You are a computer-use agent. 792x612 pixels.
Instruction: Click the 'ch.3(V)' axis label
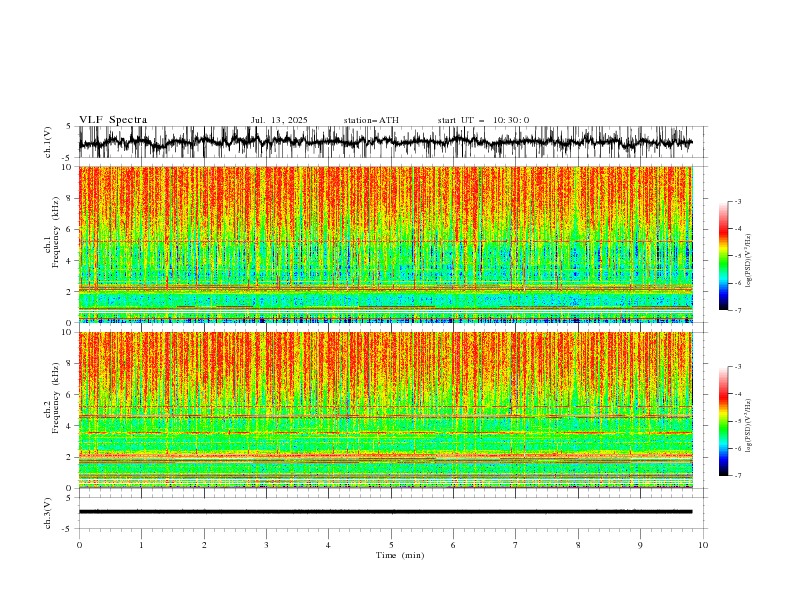48,513
